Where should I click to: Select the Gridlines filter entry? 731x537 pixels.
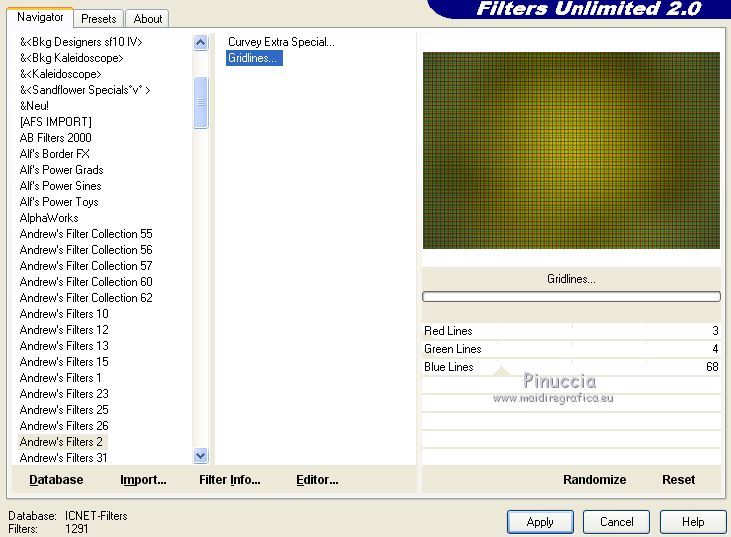[x=254, y=58]
